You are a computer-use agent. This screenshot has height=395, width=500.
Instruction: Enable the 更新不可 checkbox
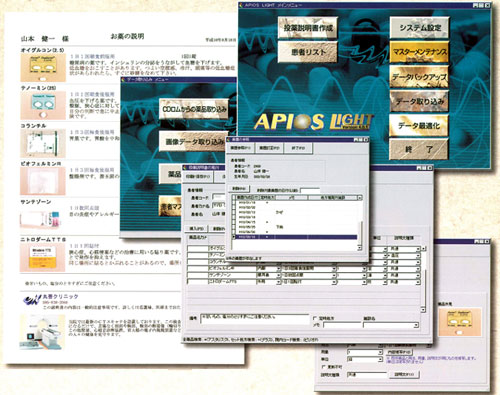coord(323,367)
